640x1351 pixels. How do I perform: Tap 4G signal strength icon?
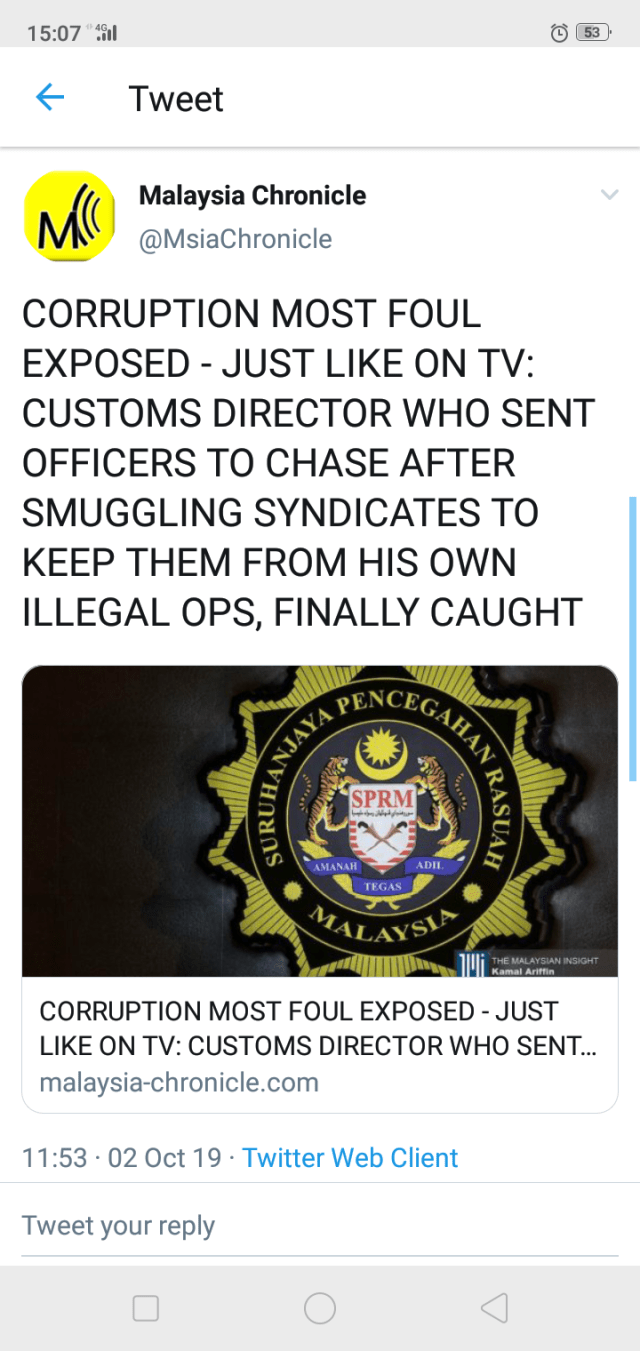coord(105,33)
